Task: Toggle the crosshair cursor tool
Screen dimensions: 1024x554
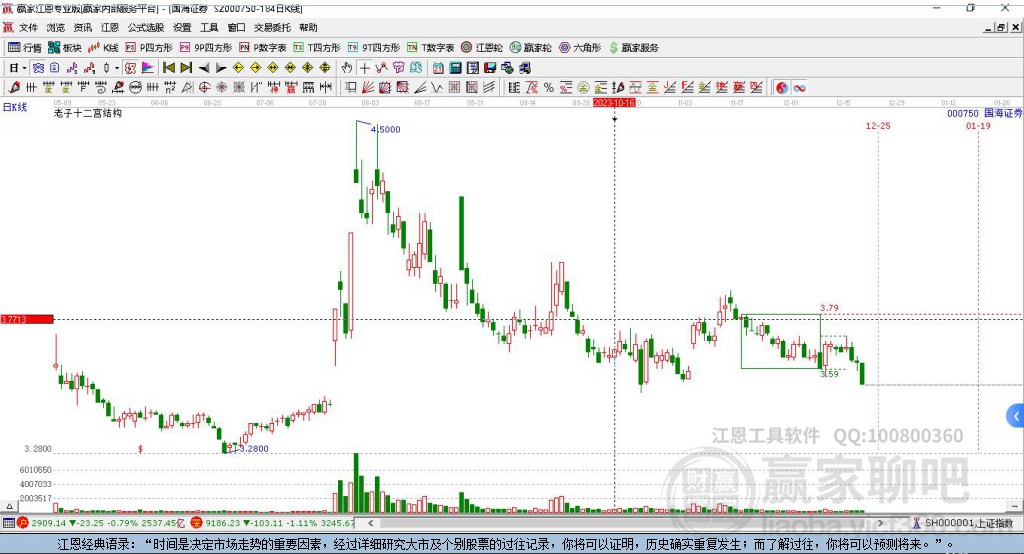Action: 364,68
